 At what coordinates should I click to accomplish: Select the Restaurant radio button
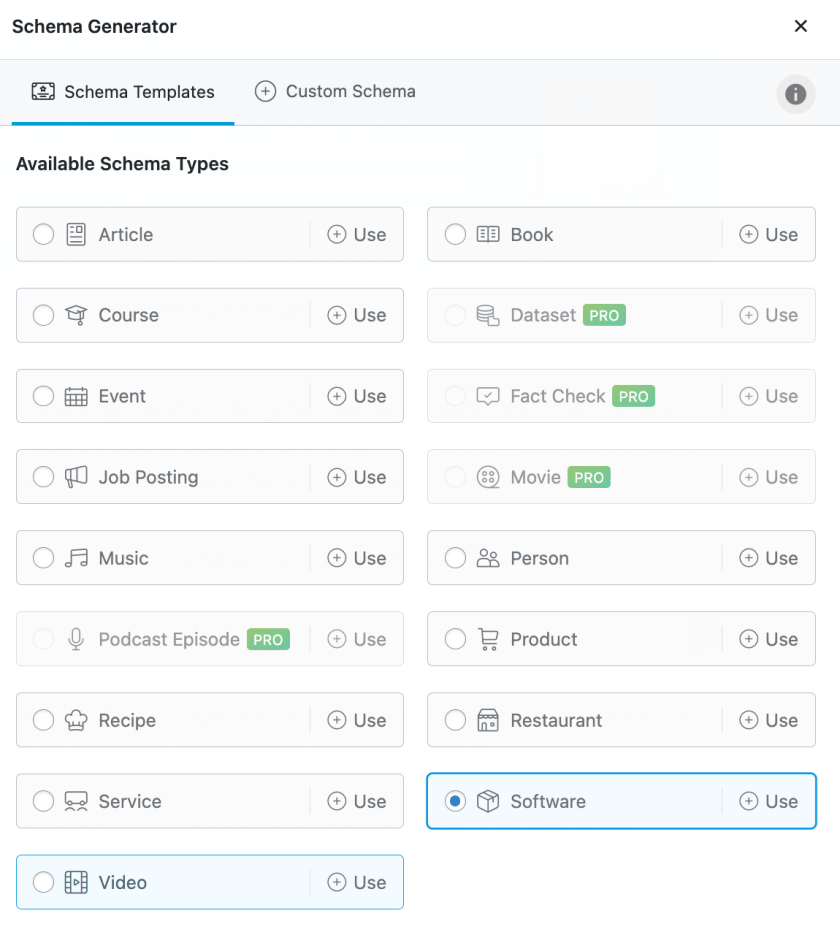pos(455,720)
